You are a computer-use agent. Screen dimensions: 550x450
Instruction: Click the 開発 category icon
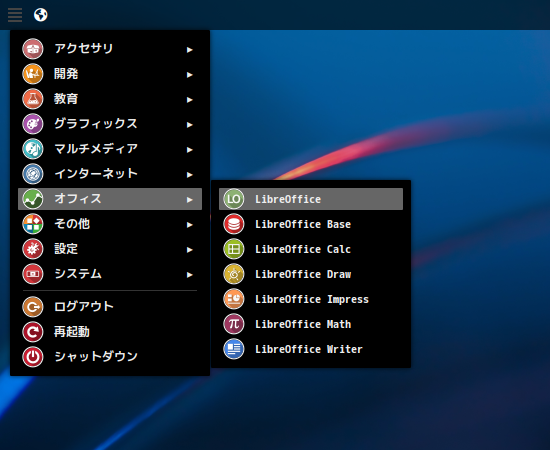click(33, 74)
